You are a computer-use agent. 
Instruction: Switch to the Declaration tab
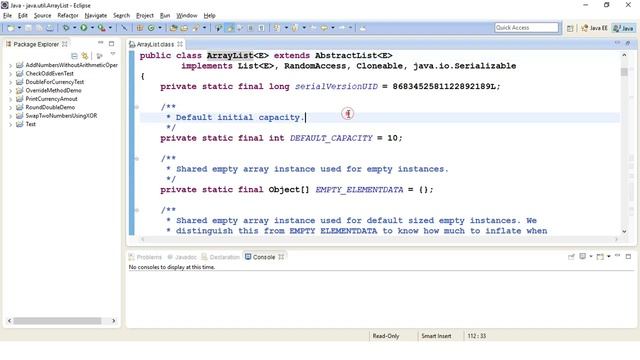(221, 257)
